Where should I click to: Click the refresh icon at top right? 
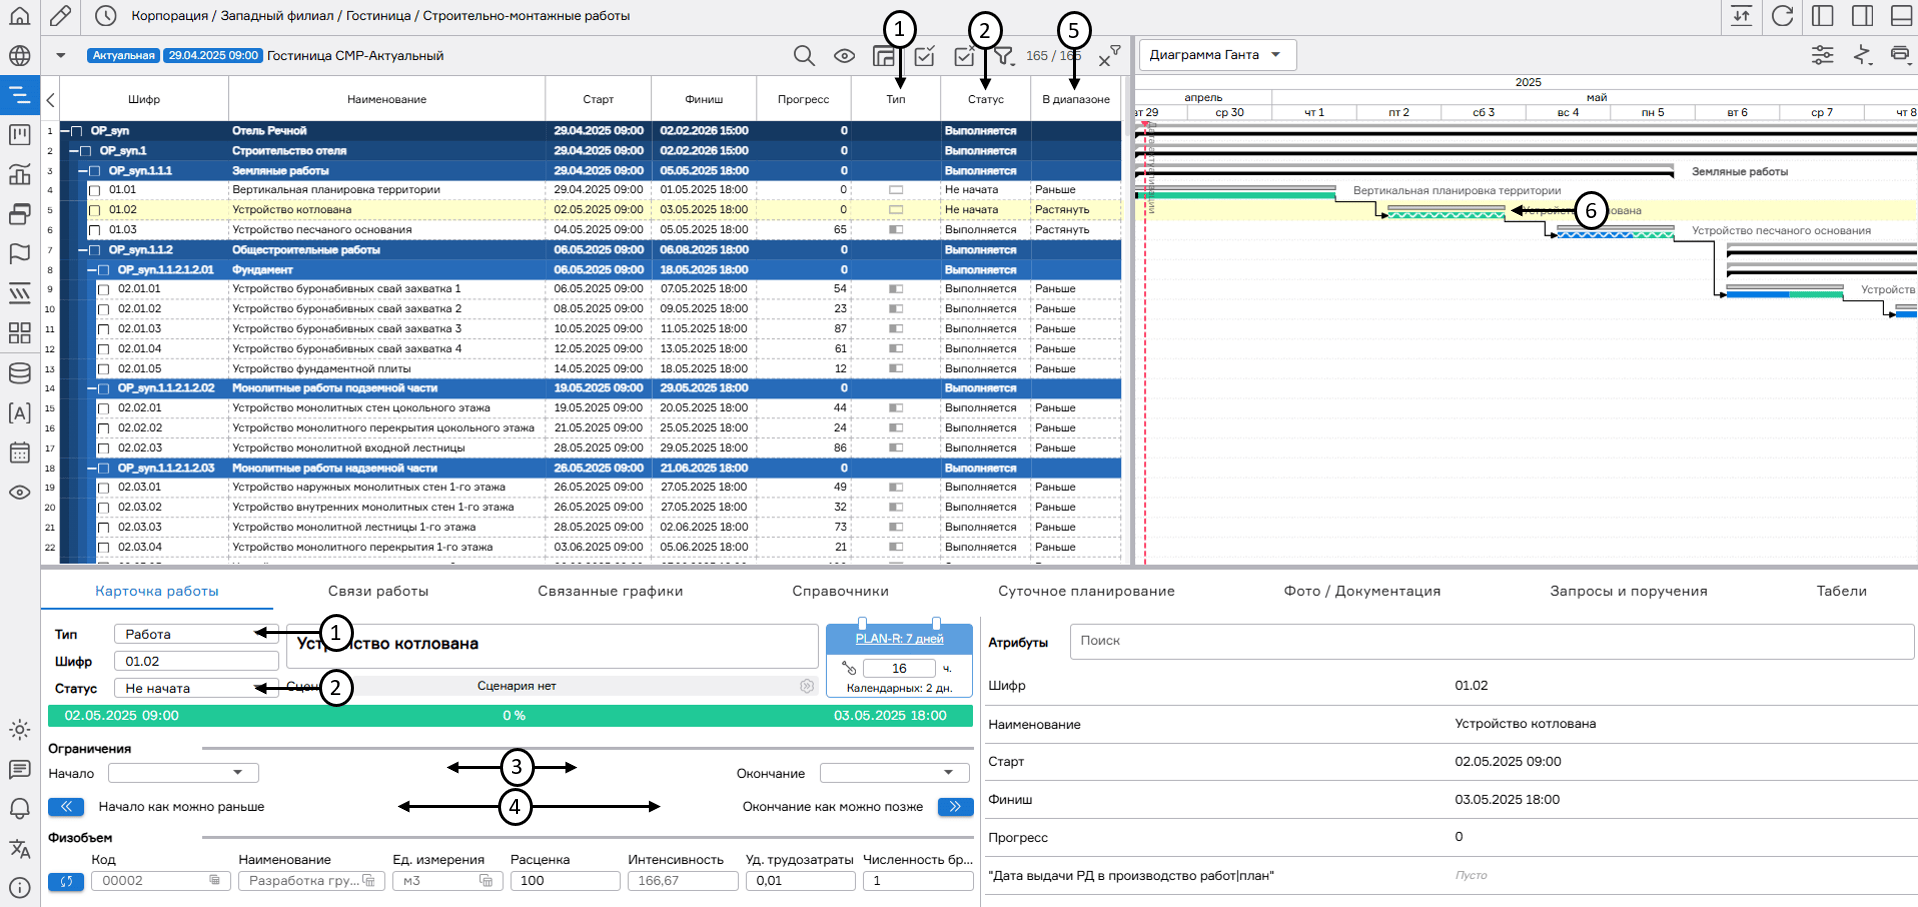[1782, 16]
